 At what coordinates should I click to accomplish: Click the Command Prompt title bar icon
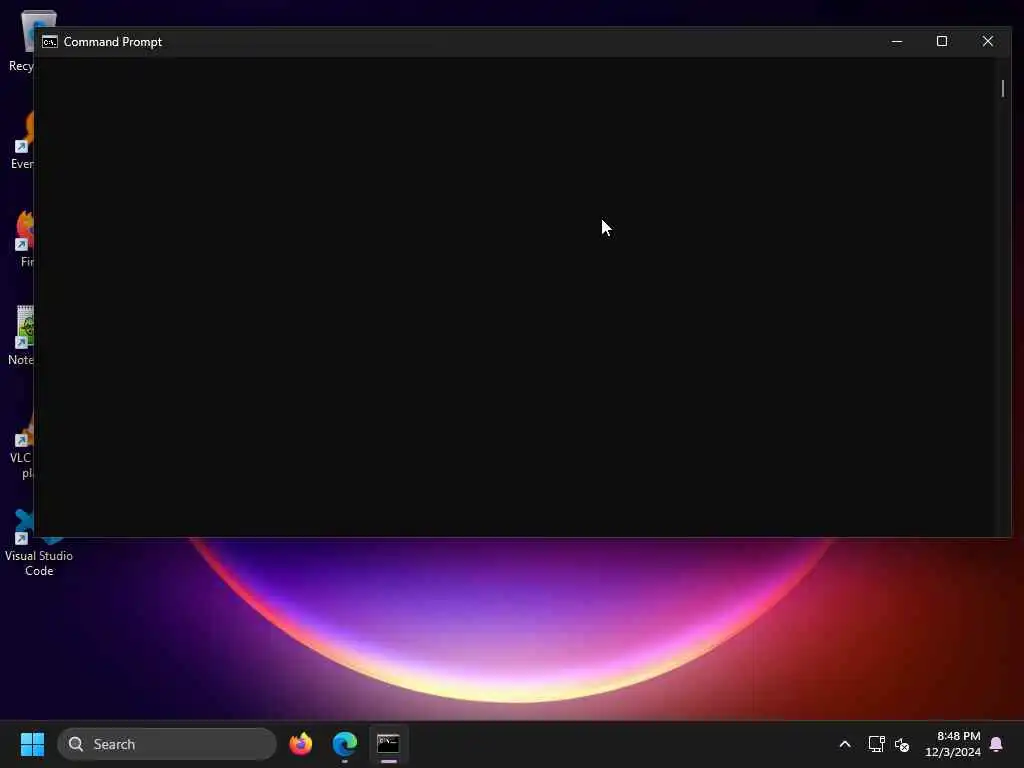(x=50, y=42)
